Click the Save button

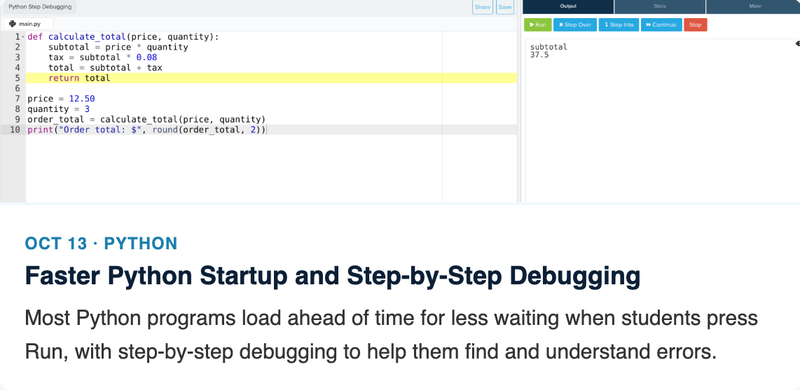505,7
